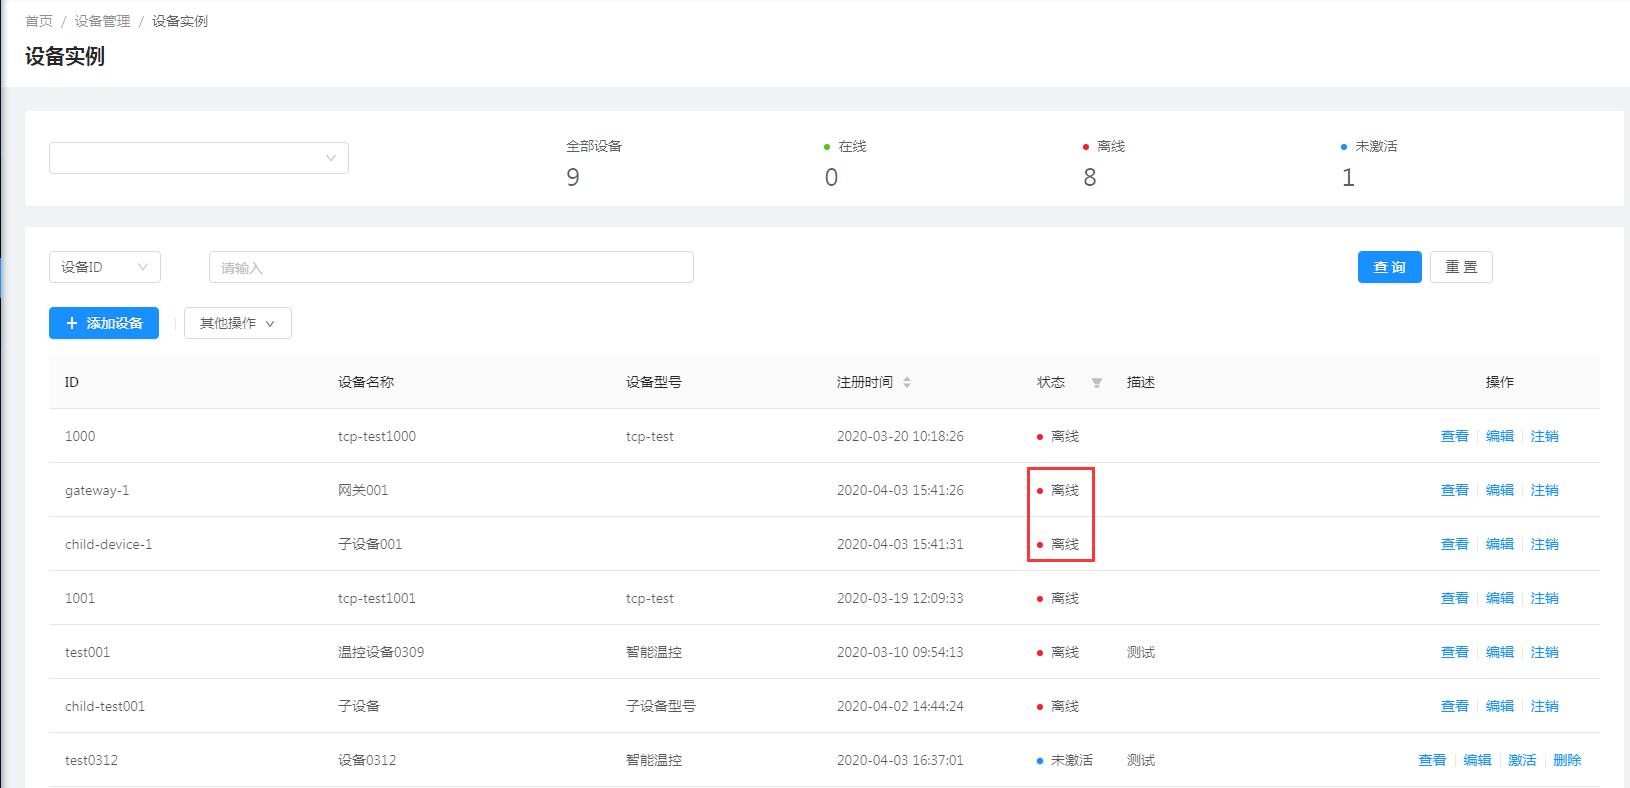Screen dimensions: 1630x788
Task: View device 1000 details via 查看
Action: click(x=1454, y=436)
